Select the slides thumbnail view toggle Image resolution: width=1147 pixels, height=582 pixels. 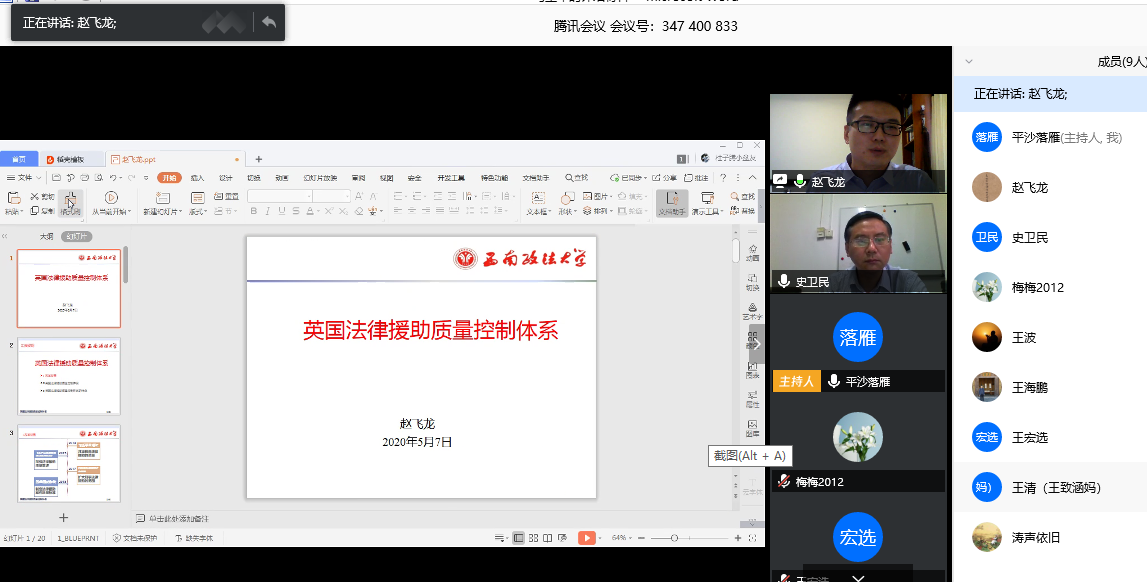pos(77,236)
